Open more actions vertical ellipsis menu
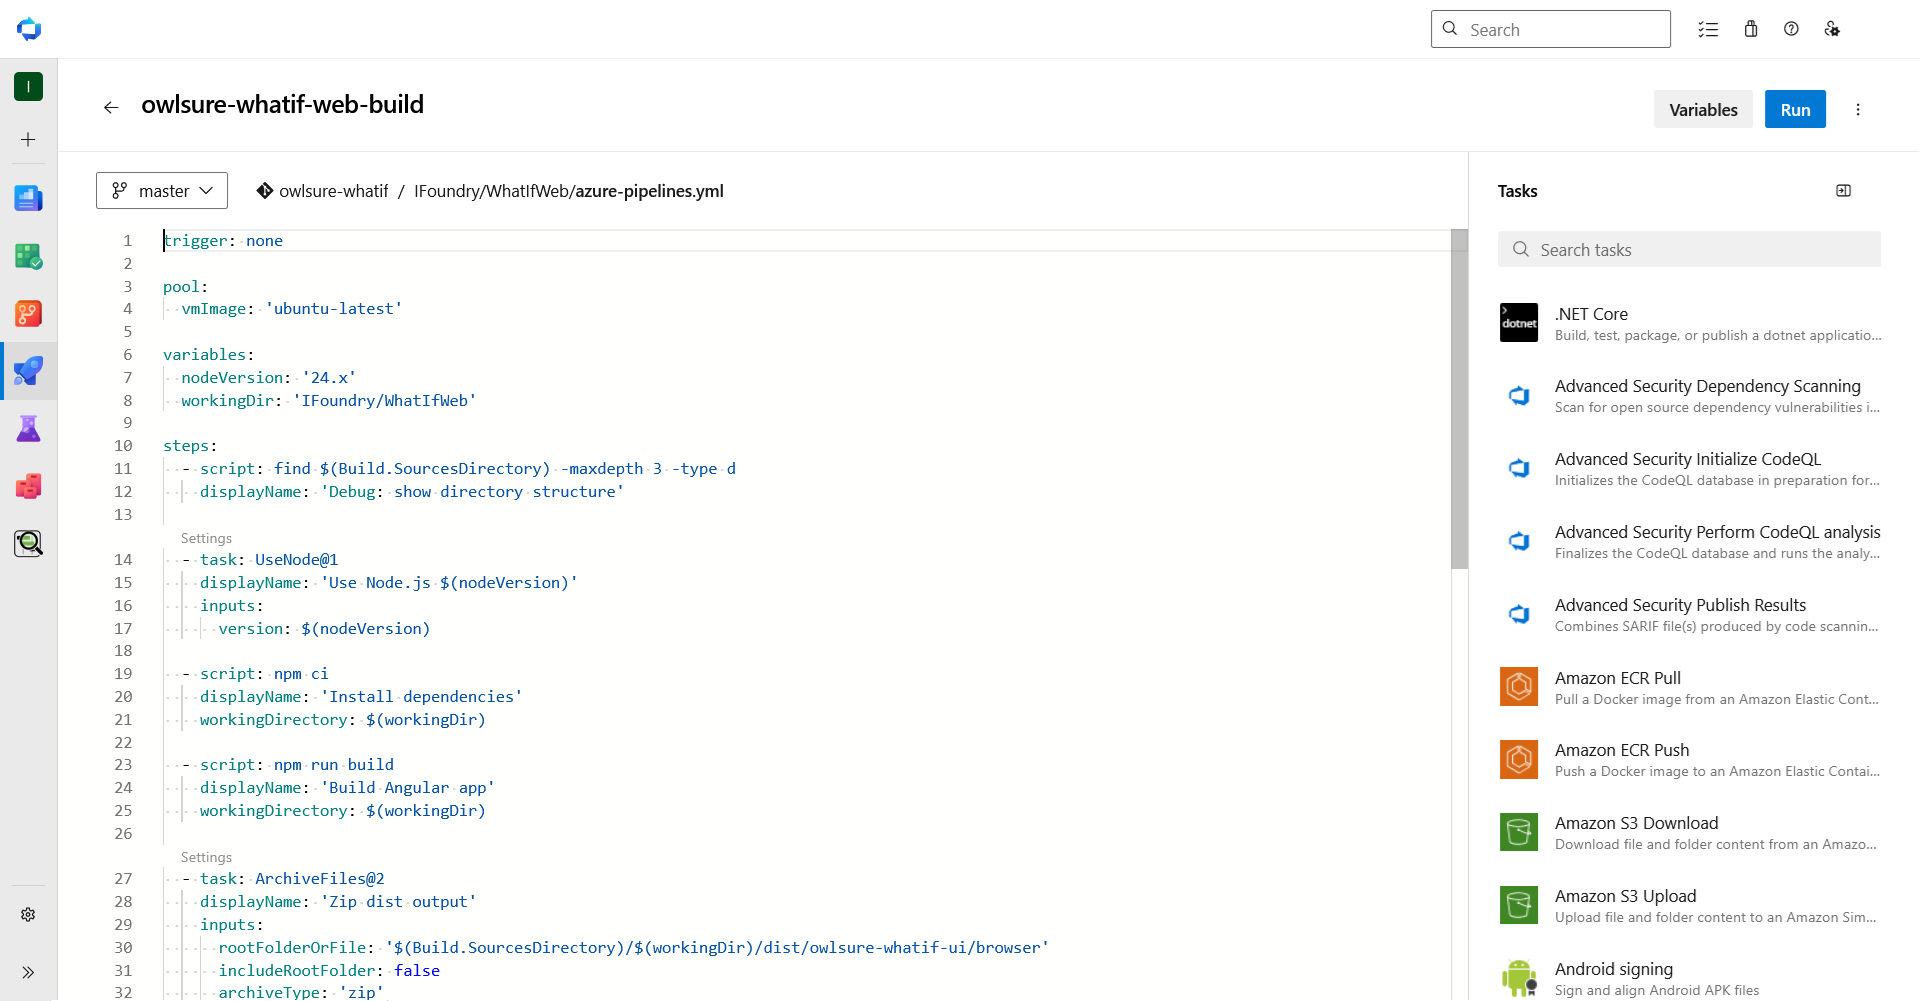Image resolution: width=1920 pixels, height=1001 pixels. click(x=1858, y=110)
